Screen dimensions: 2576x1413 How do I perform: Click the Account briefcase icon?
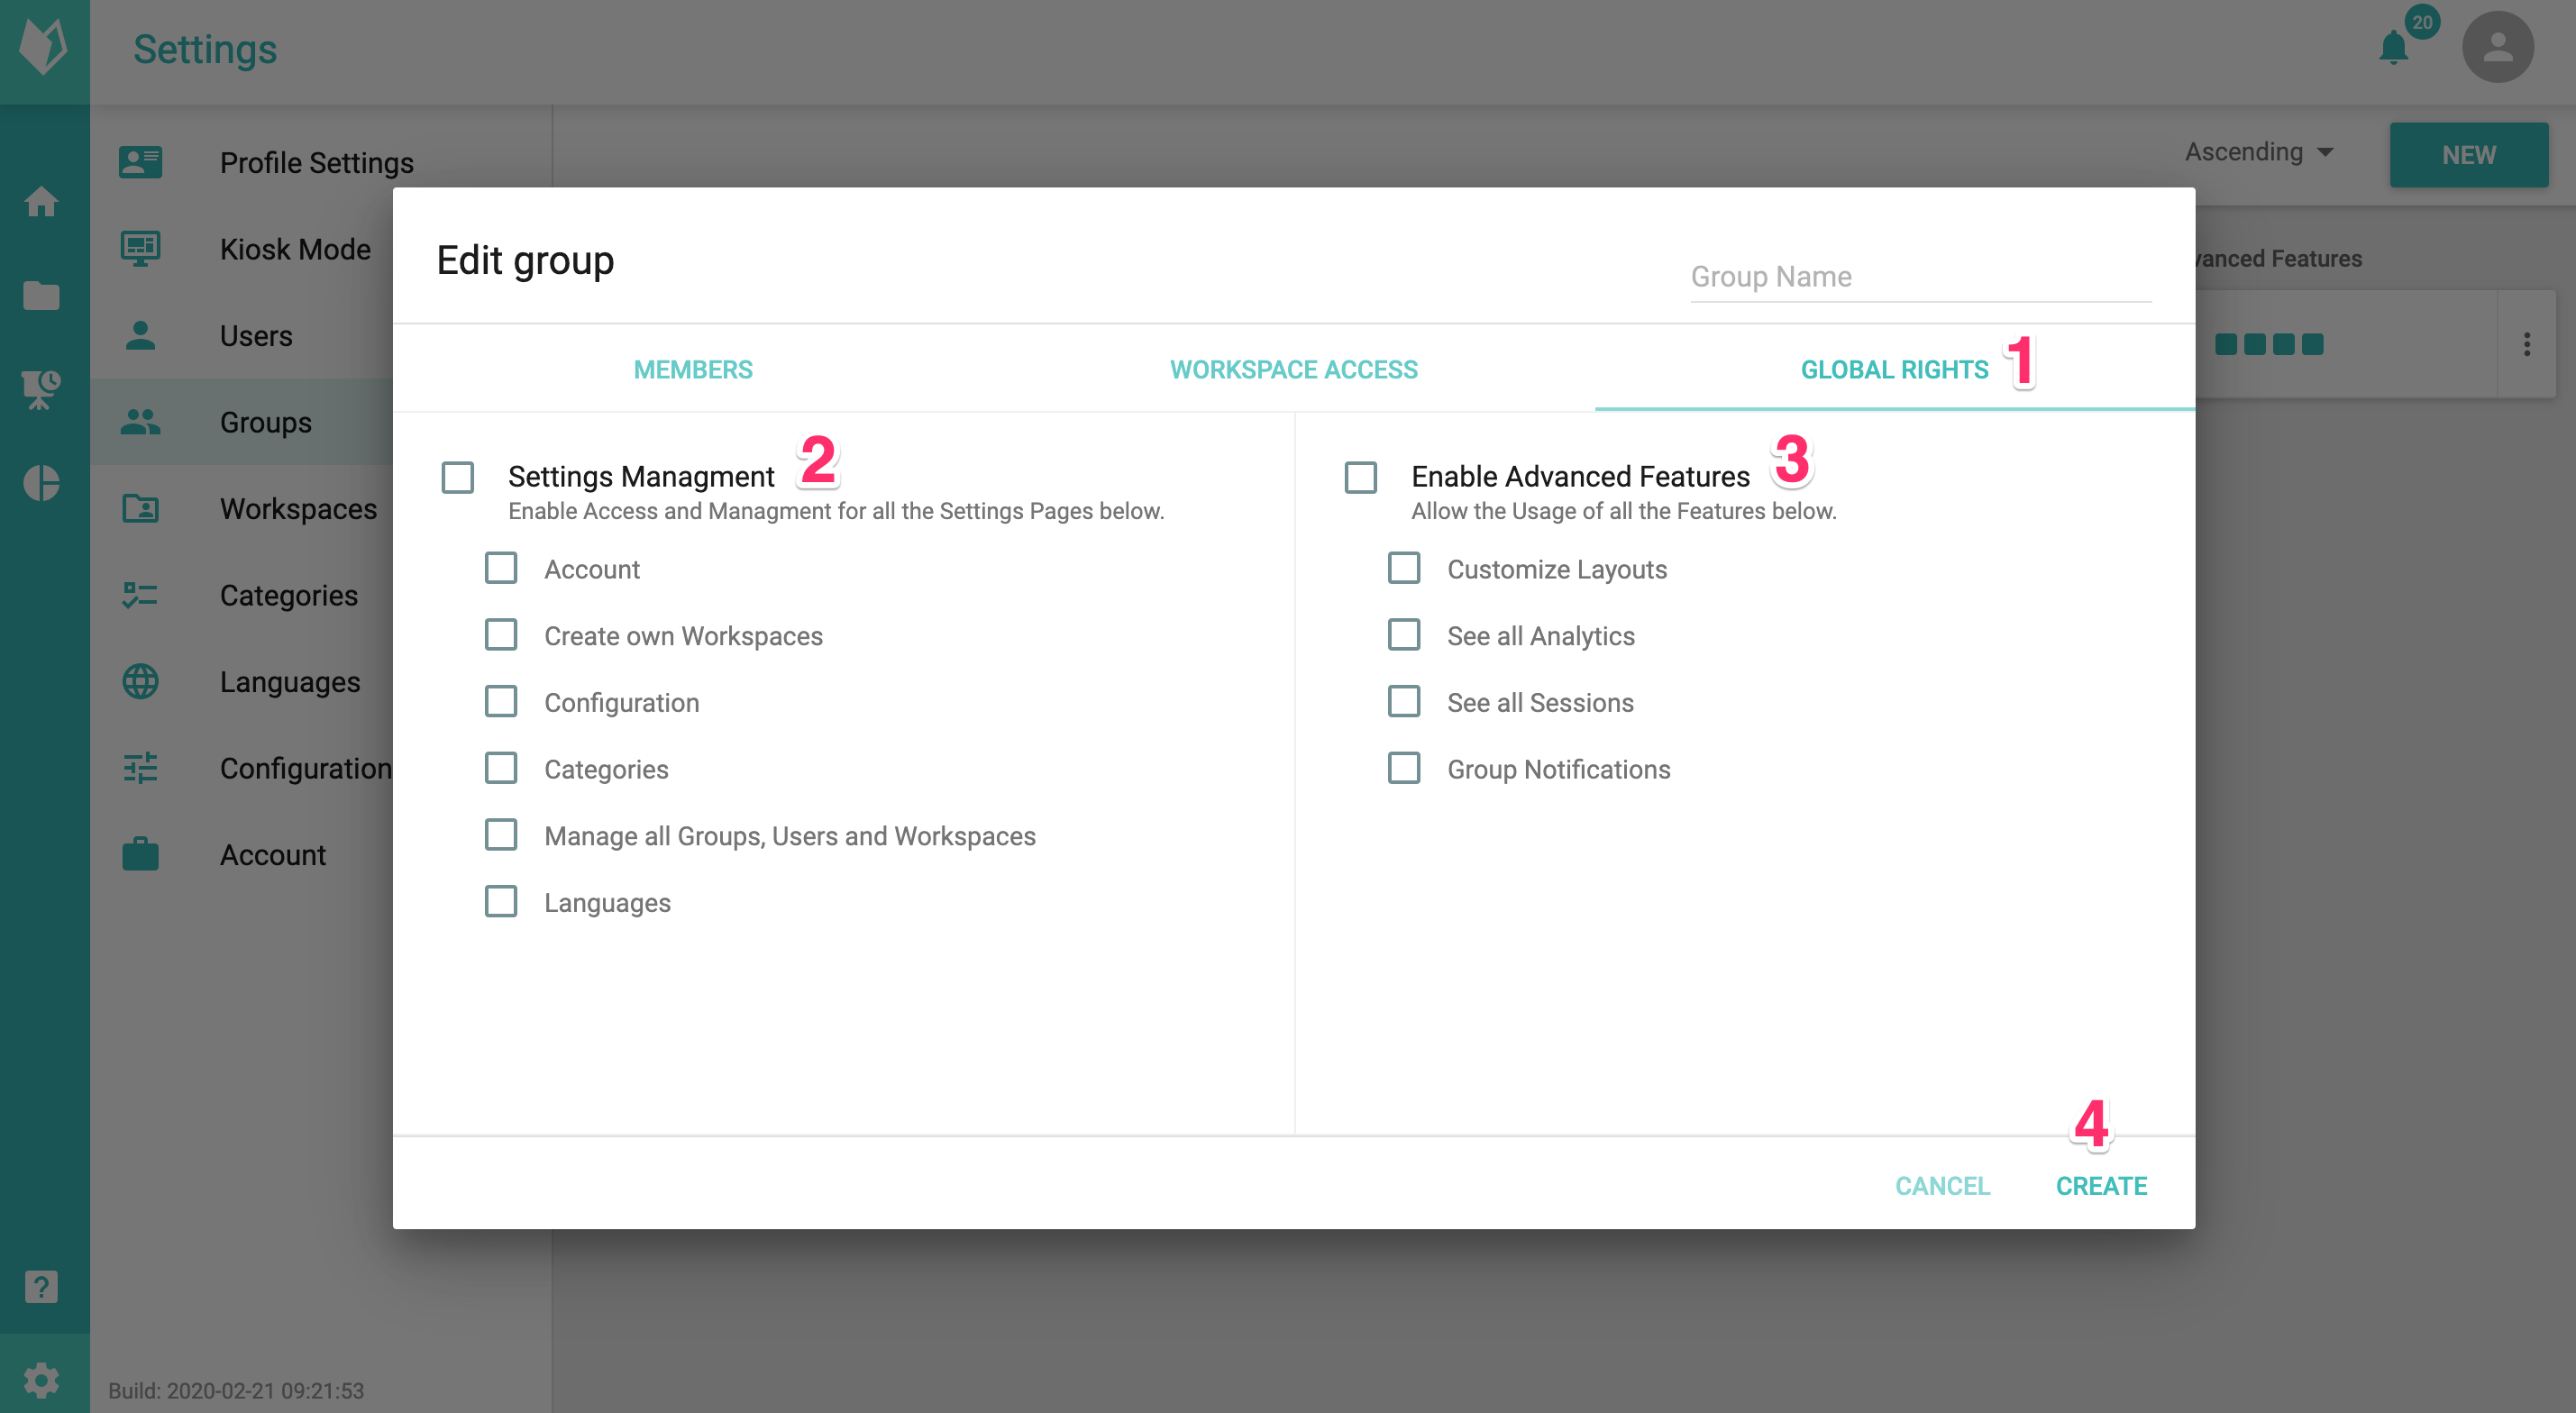click(140, 854)
